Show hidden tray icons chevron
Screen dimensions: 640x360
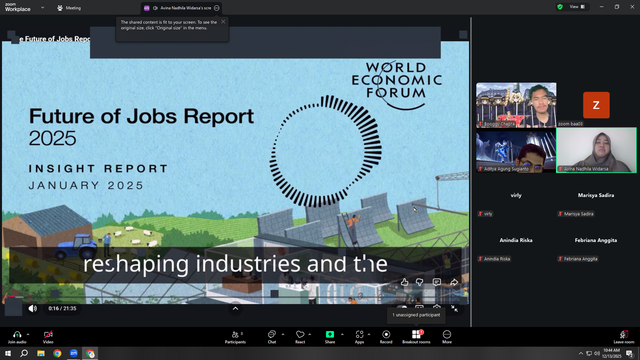[581, 353]
